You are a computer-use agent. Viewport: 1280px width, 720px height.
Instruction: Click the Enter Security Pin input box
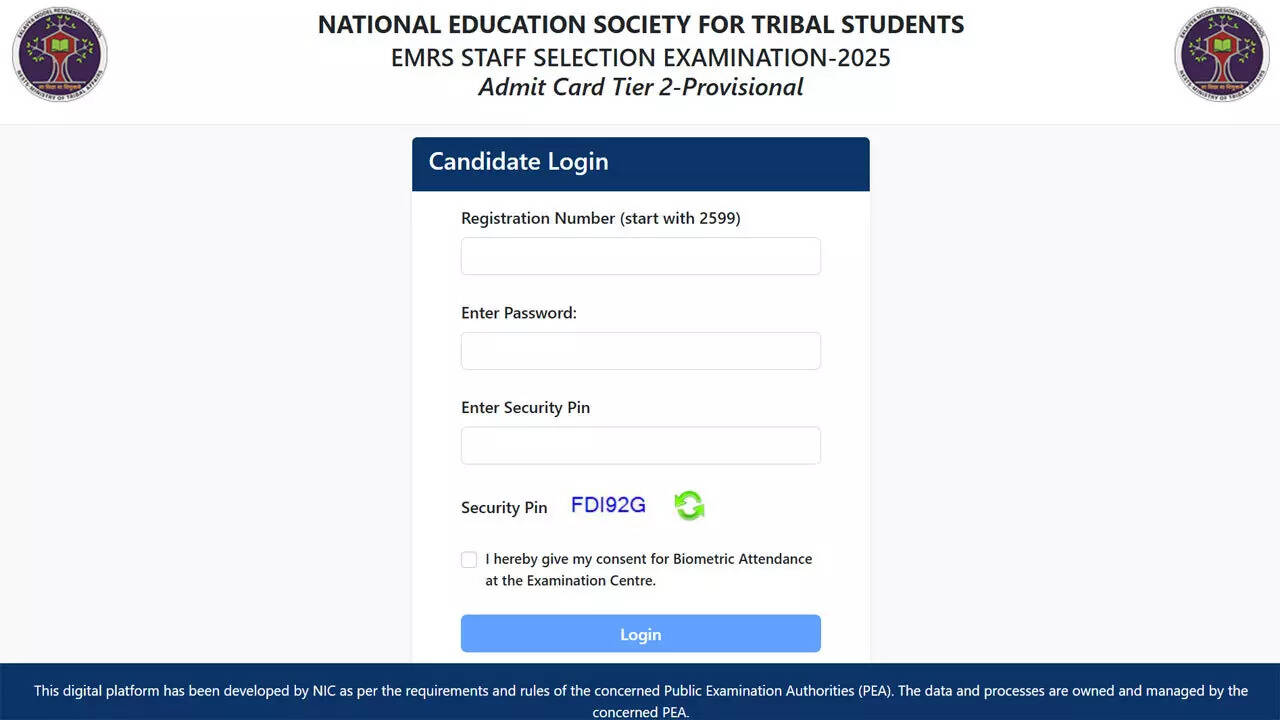click(640, 445)
